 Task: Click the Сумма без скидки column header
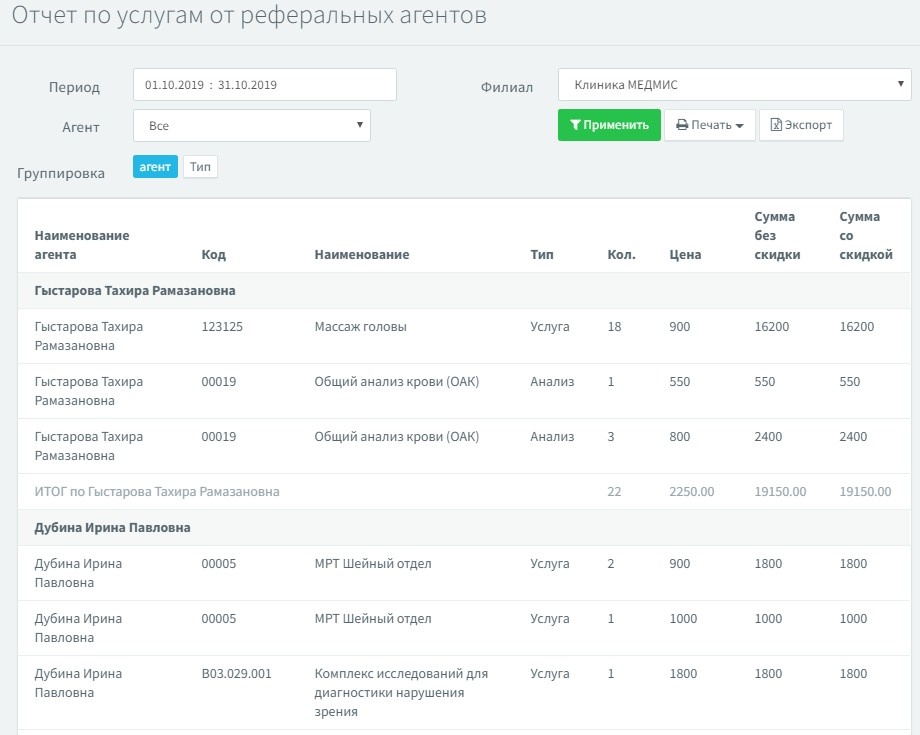[777, 235]
